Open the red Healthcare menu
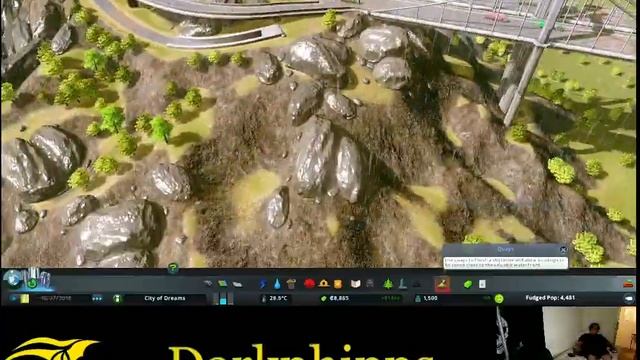 tap(309, 284)
